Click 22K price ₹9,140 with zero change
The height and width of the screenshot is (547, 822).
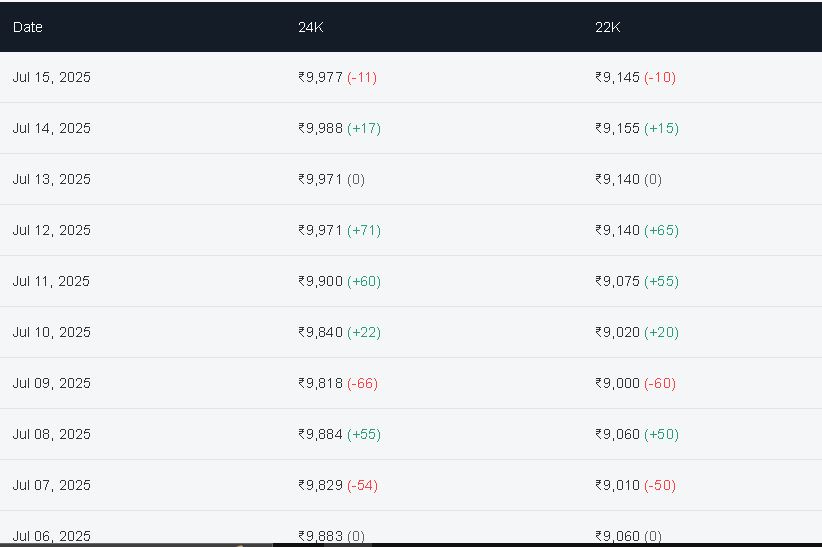tap(628, 179)
